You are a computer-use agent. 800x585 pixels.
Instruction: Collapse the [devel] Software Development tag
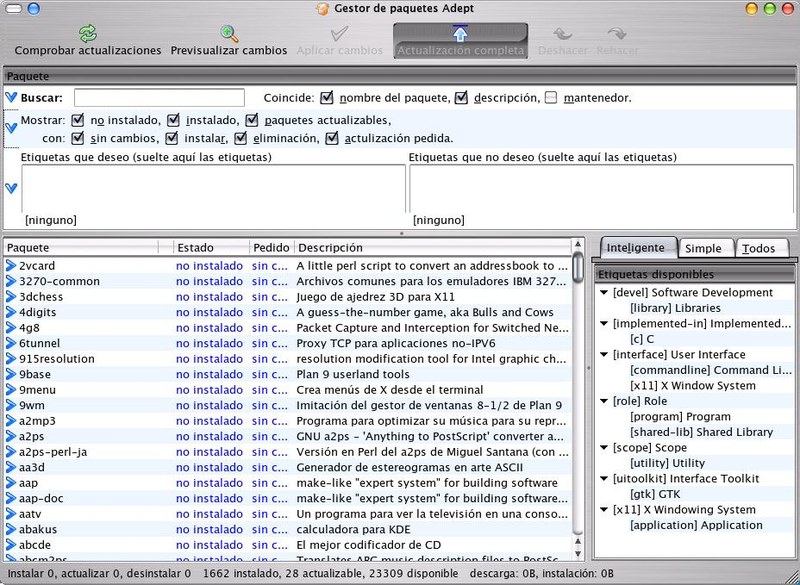605,293
